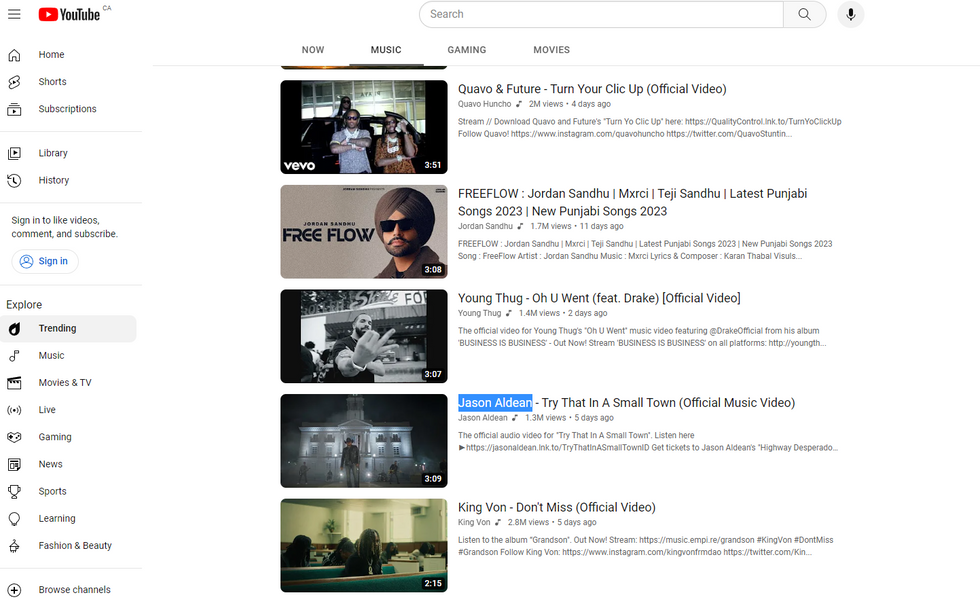Click the Music note icon under Explore
This screenshot has height=602, width=980.
pyautogui.click(x=14, y=356)
